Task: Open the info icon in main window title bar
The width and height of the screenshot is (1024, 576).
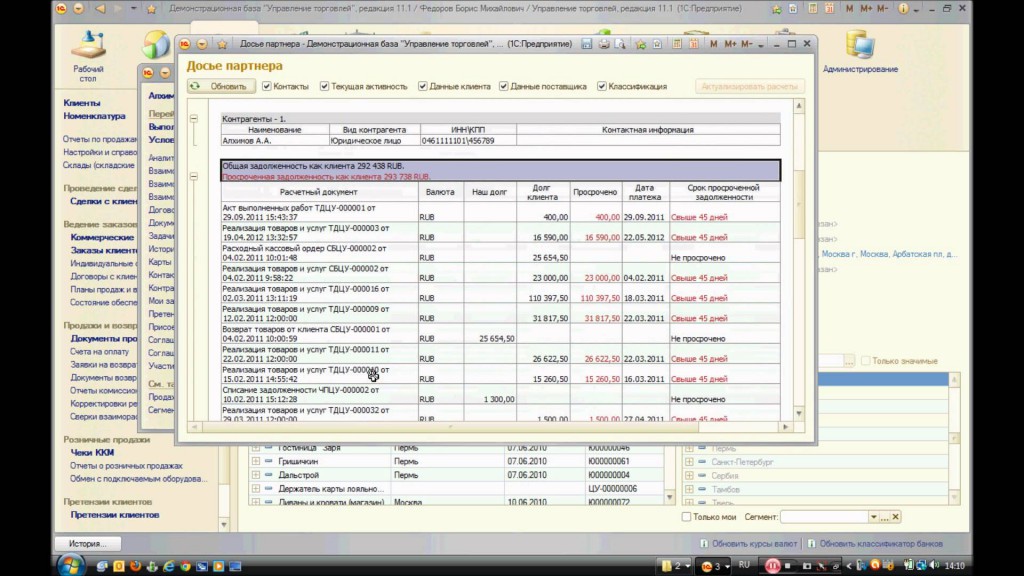Action: click(x=903, y=8)
